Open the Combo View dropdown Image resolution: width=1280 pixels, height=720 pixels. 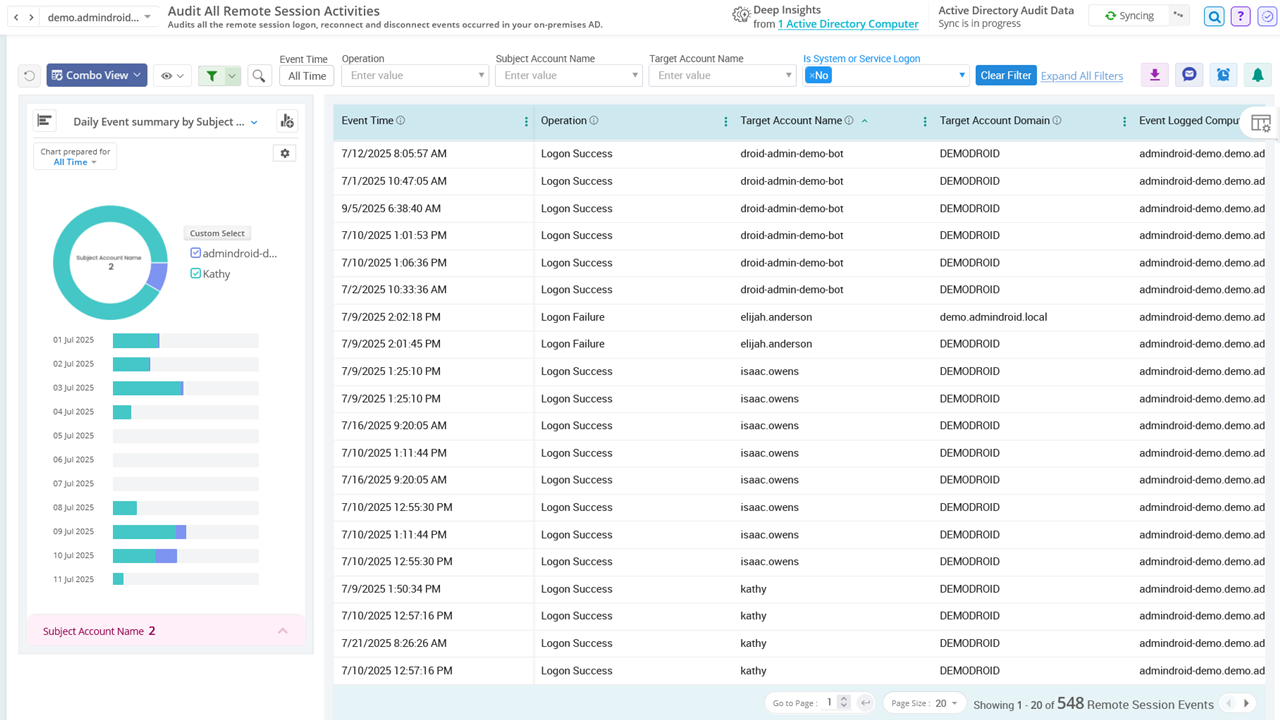[x=96, y=74]
